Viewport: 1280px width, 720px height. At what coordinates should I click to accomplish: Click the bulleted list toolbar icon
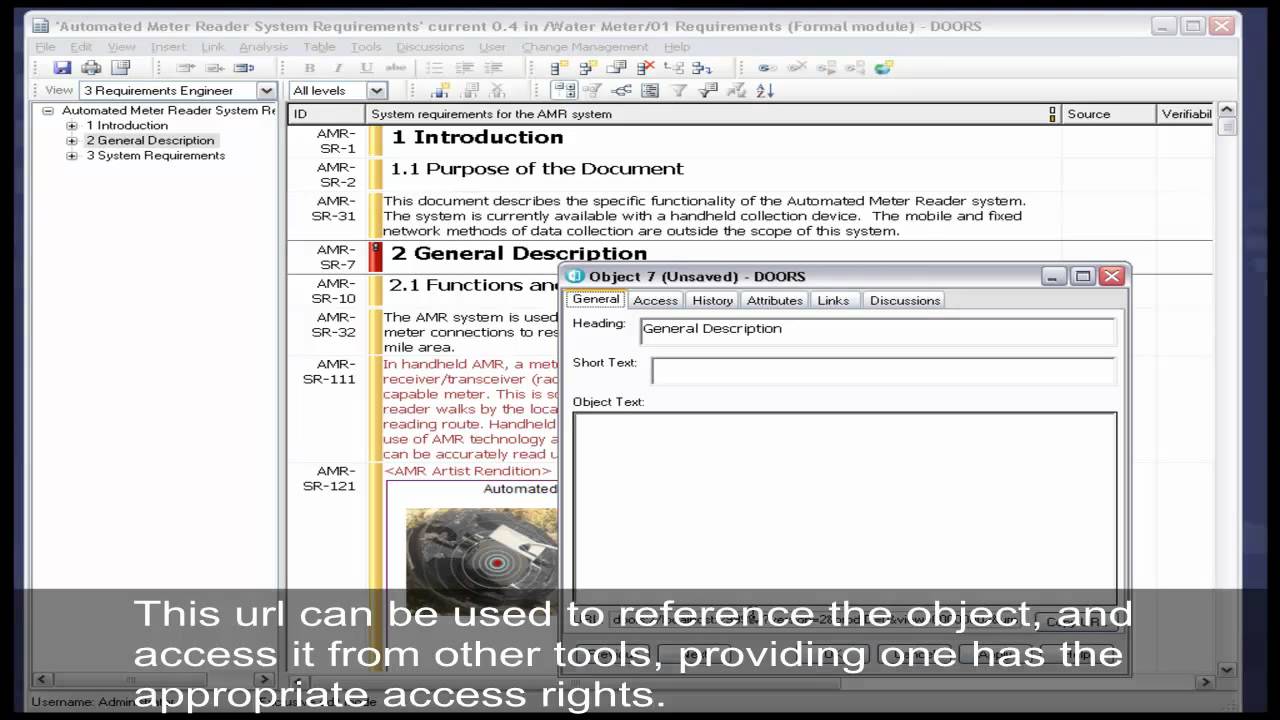pyautogui.click(x=435, y=68)
